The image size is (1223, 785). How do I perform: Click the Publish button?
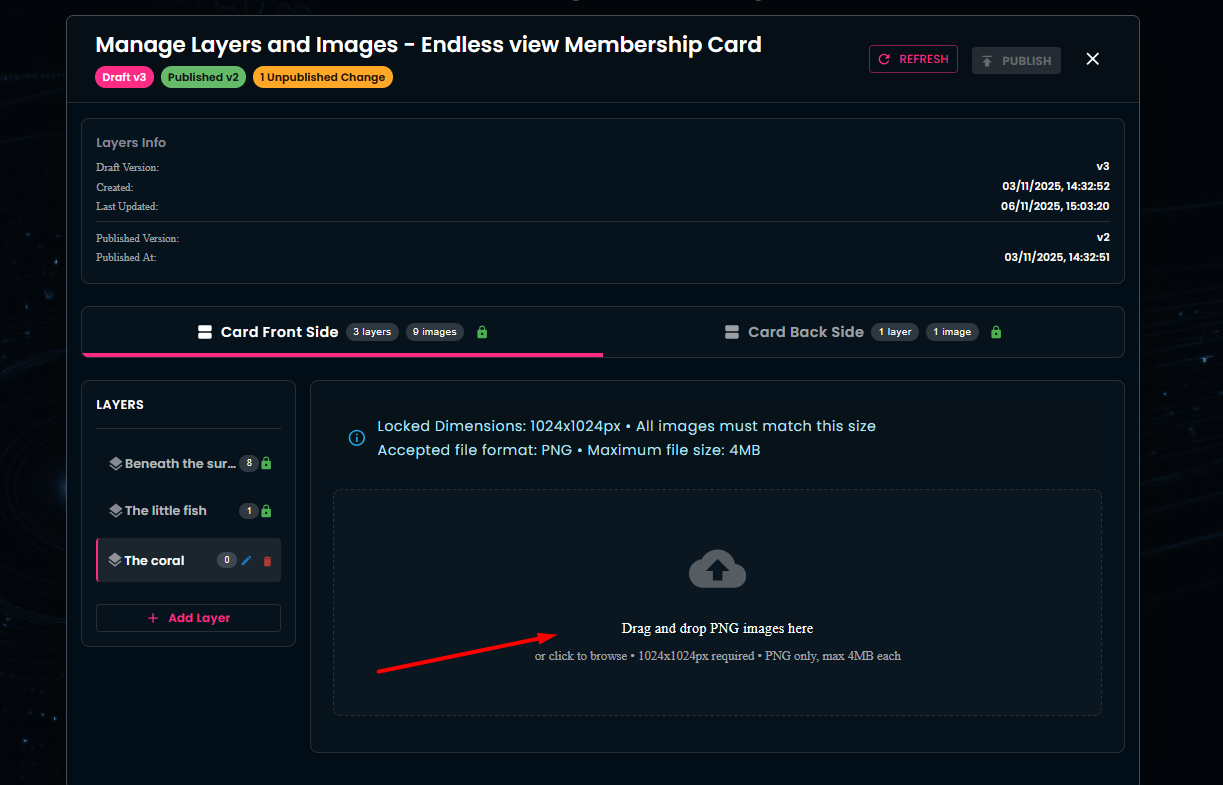coord(1016,61)
